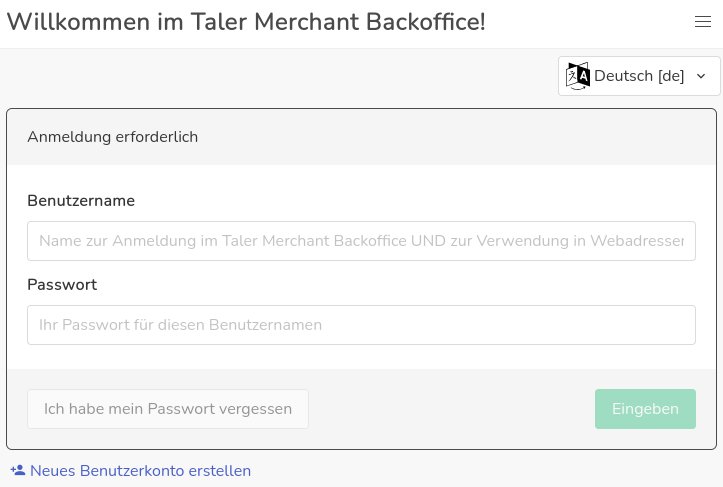Click blank page area right of account link
The width and height of the screenshot is (723, 487).
480,471
